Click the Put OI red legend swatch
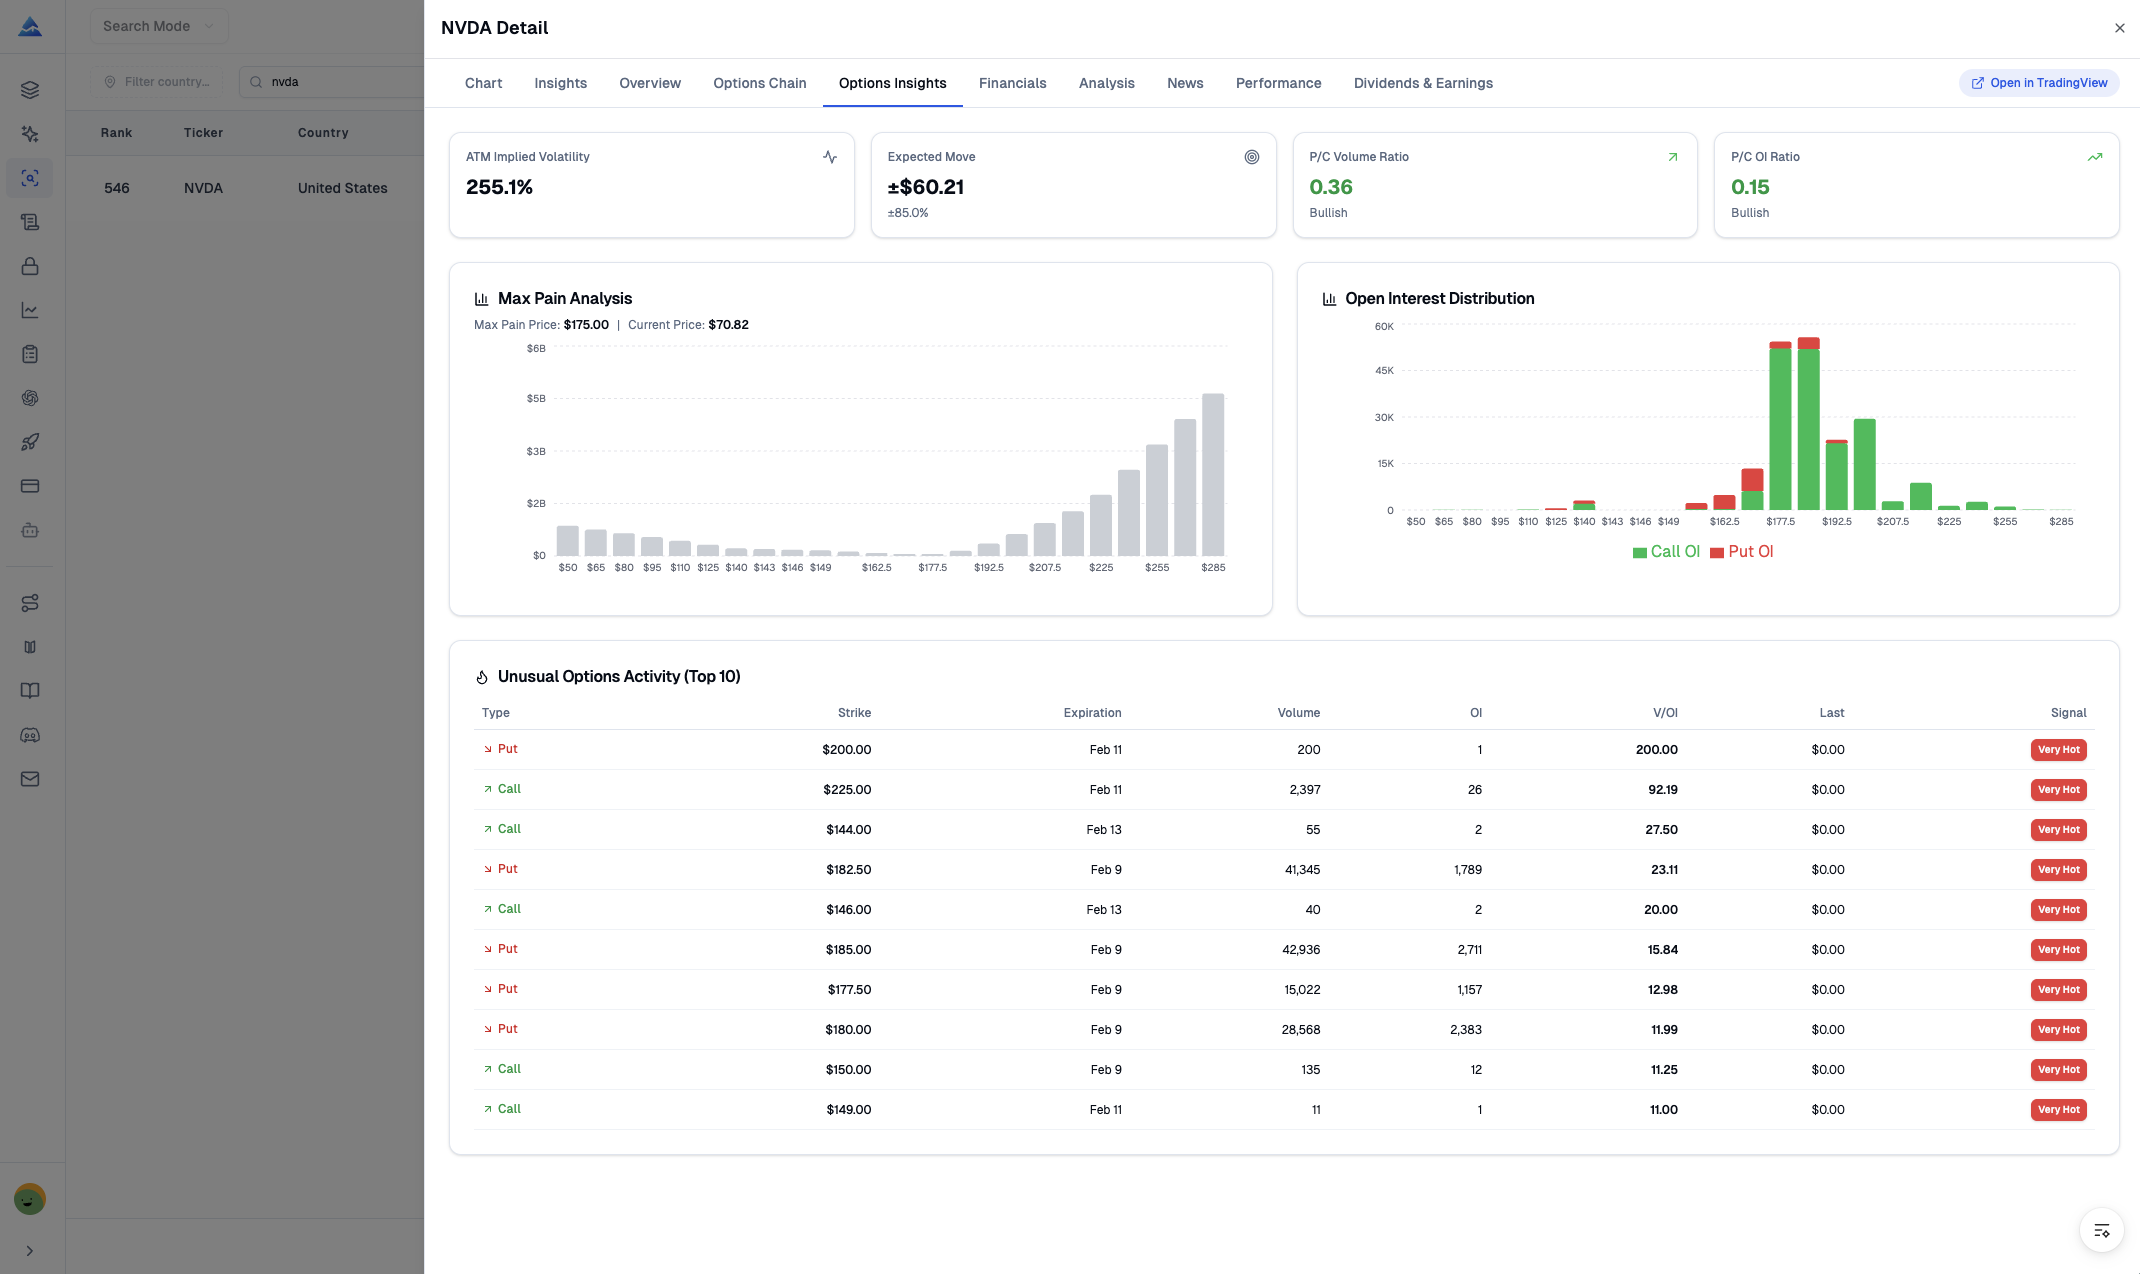This screenshot has width=2140, height=1274. (x=1716, y=552)
